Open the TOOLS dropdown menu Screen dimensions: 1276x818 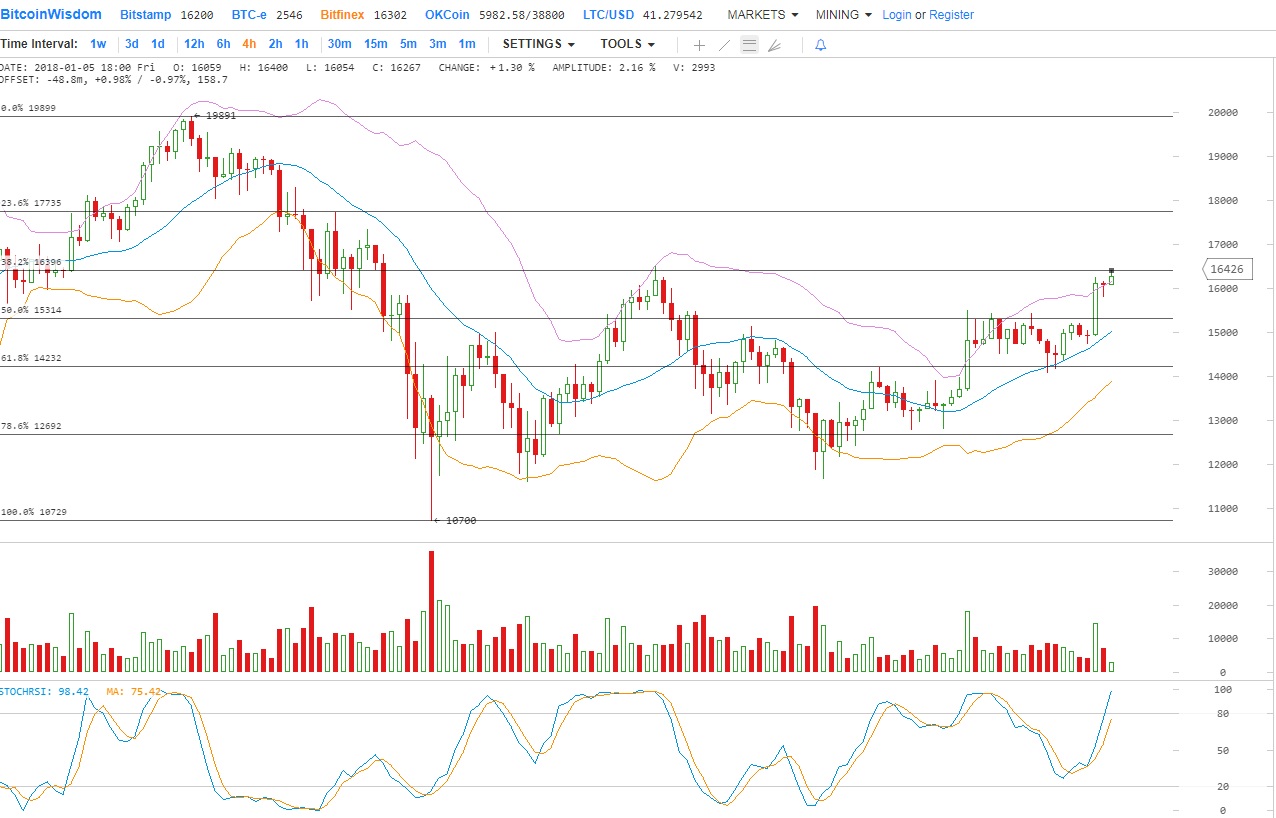tap(627, 44)
